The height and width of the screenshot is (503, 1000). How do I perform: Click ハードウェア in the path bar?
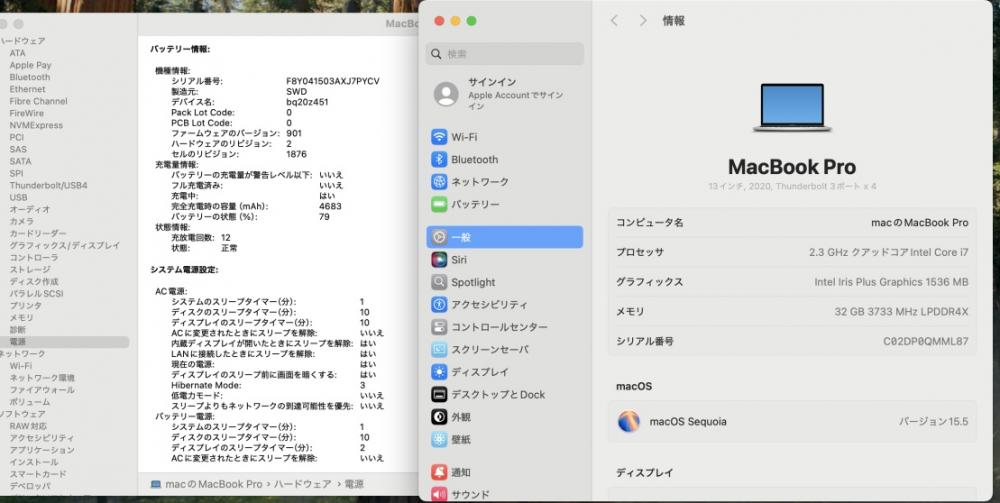coord(303,485)
